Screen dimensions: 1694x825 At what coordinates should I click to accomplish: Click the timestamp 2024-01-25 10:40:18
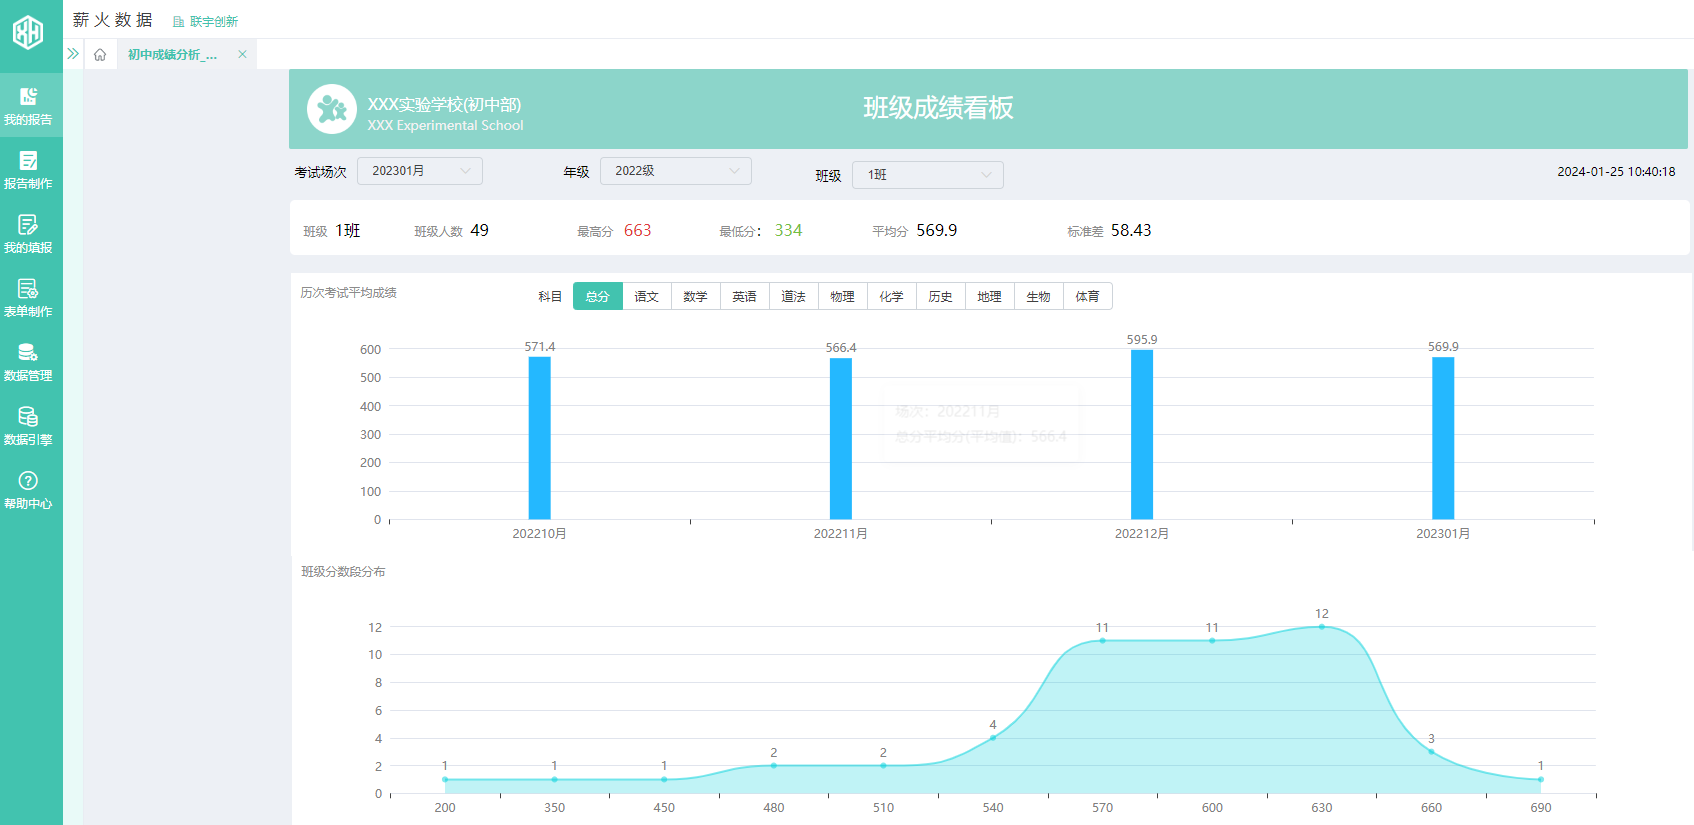(x=1616, y=172)
